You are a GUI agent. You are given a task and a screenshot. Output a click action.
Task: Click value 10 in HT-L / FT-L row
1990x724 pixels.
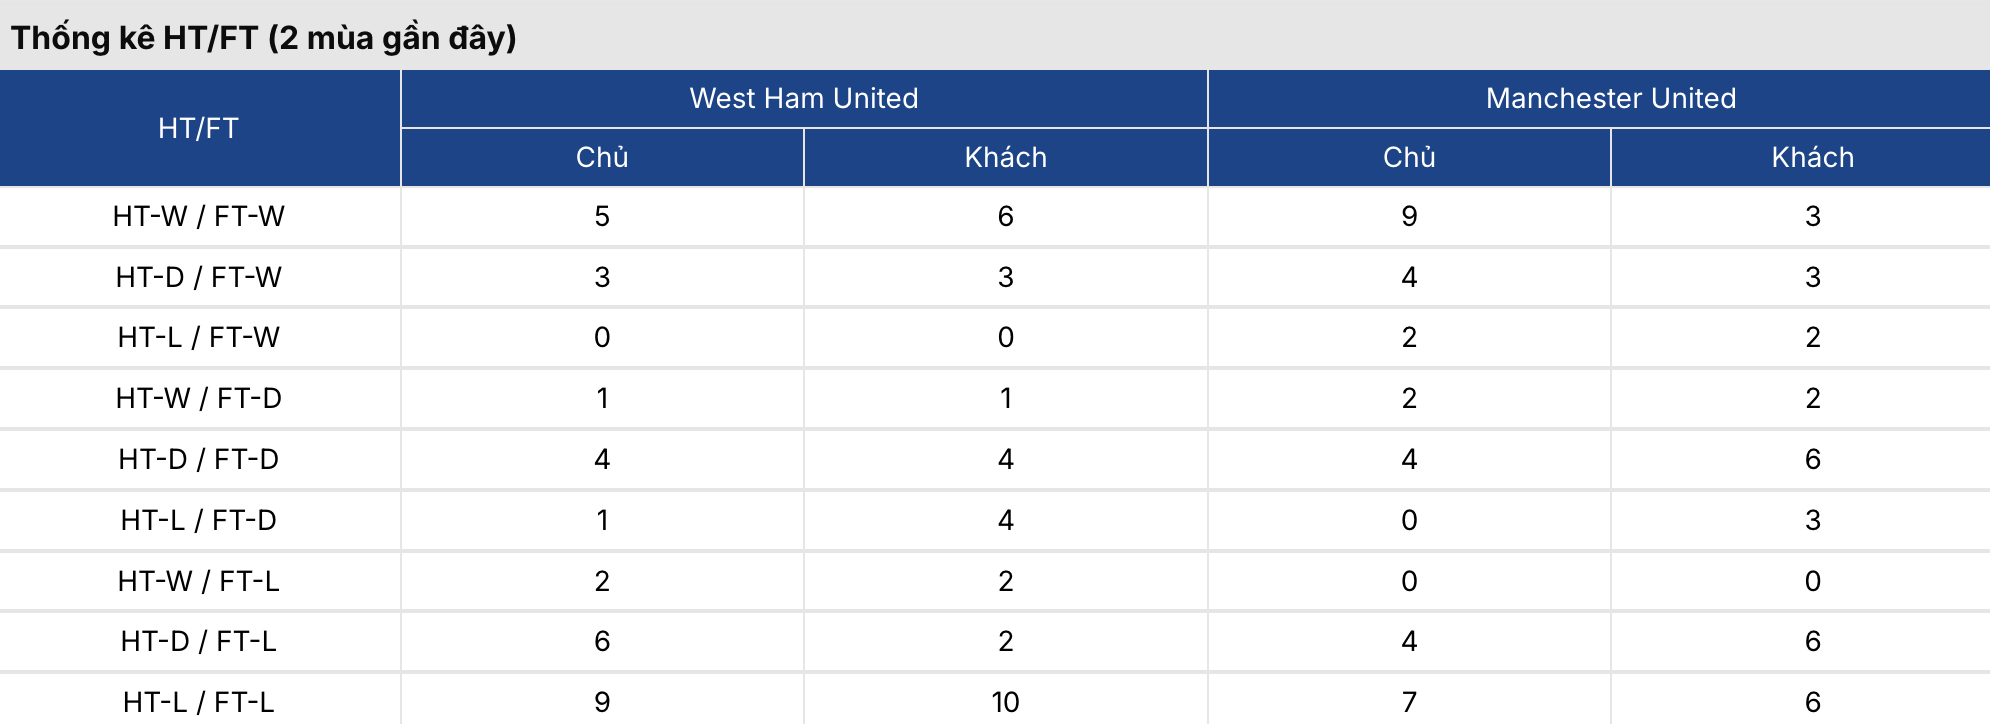click(x=1005, y=702)
